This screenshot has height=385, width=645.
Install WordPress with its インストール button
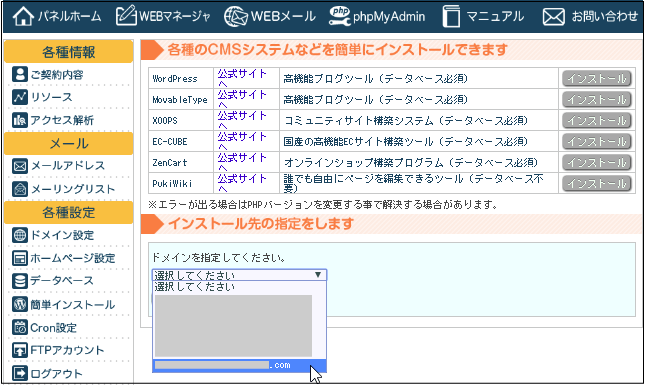click(597, 78)
